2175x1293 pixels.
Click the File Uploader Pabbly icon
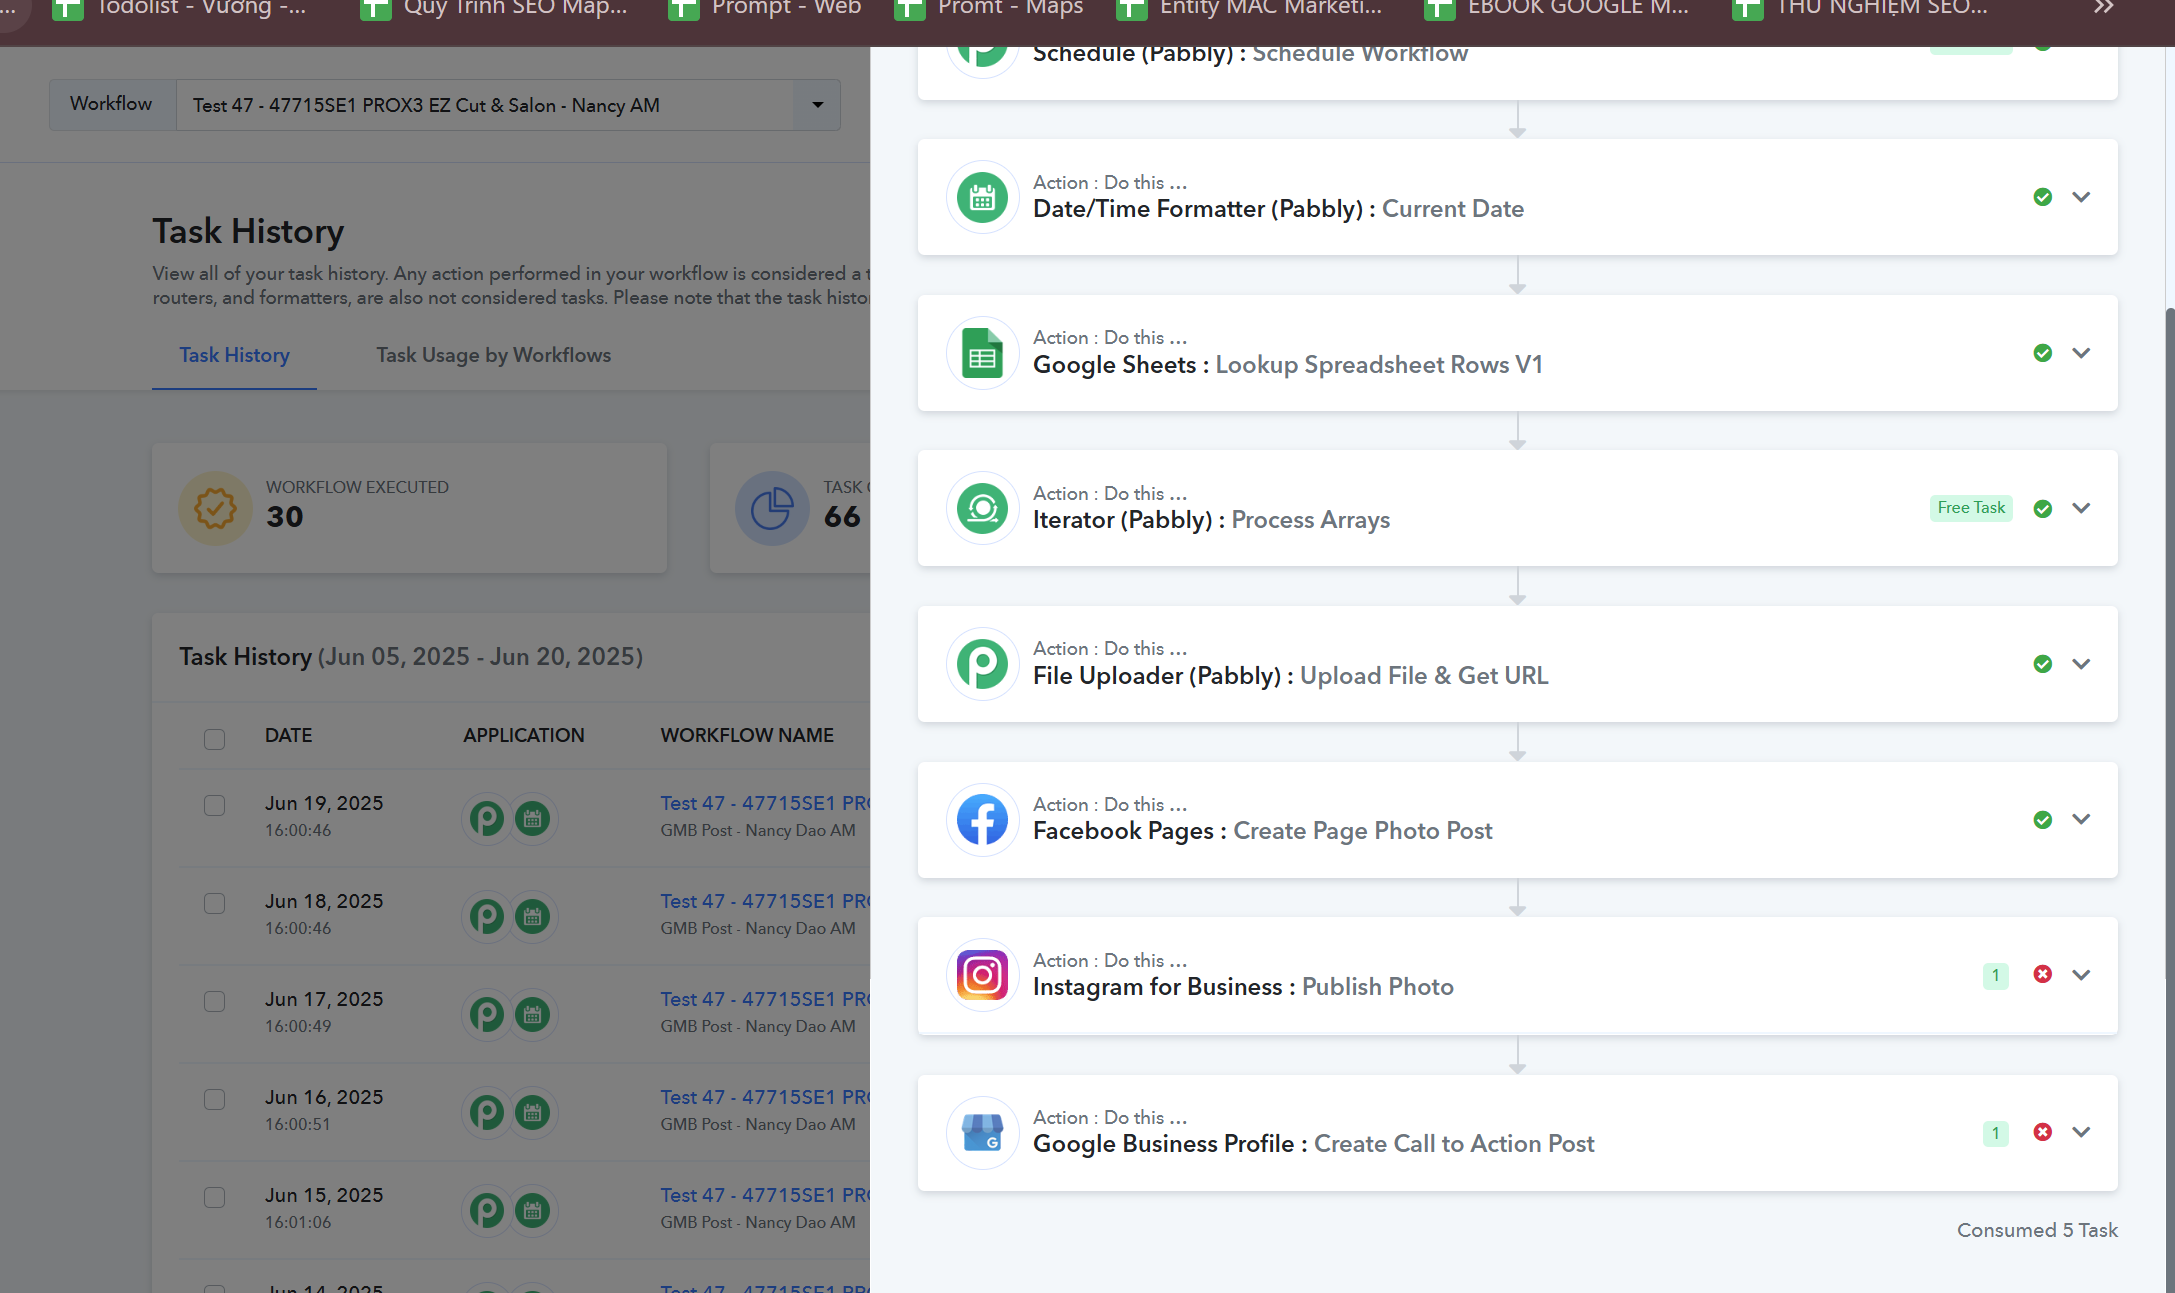coord(982,664)
